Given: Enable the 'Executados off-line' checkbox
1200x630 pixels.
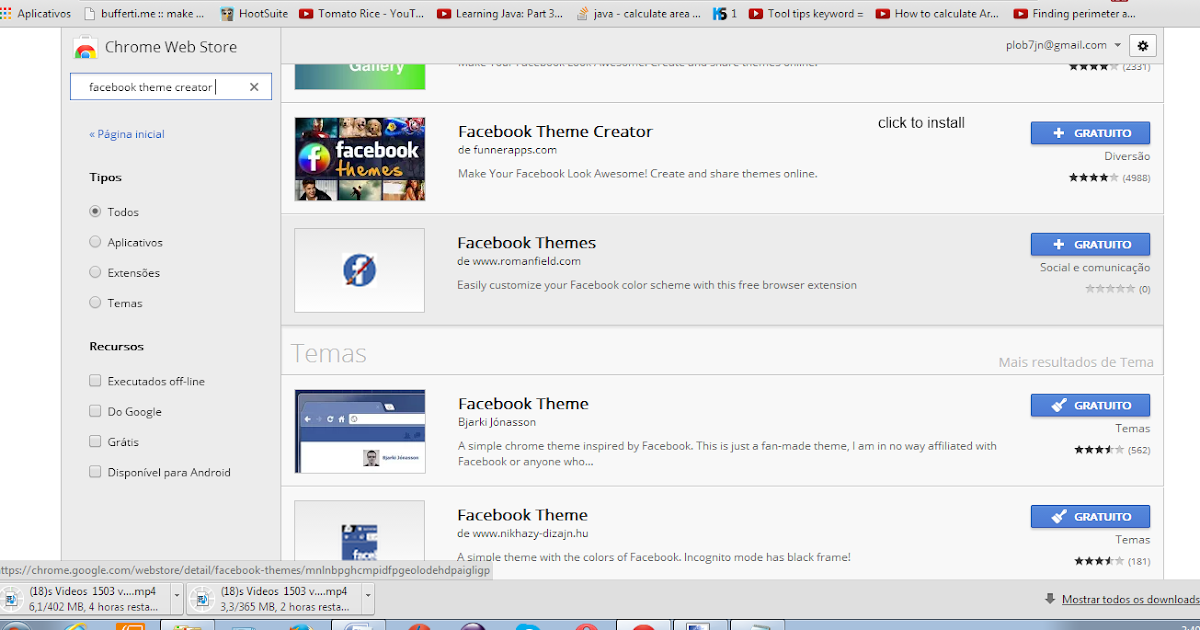Looking at the screenshot, I should 95,381.
